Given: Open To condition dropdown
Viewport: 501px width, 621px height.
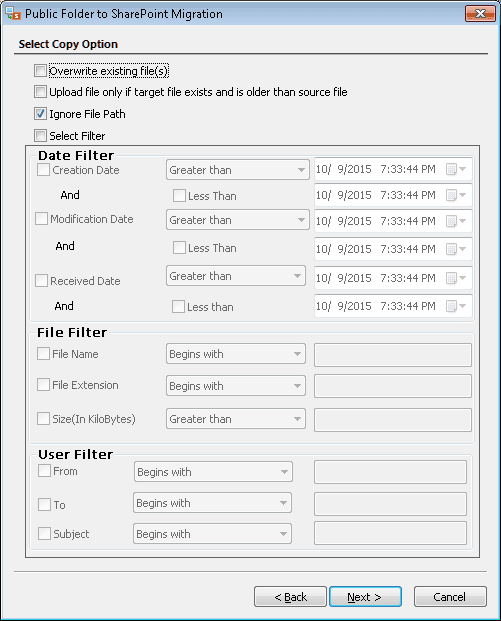Looking at the screenshot, I should pos(212,503).
